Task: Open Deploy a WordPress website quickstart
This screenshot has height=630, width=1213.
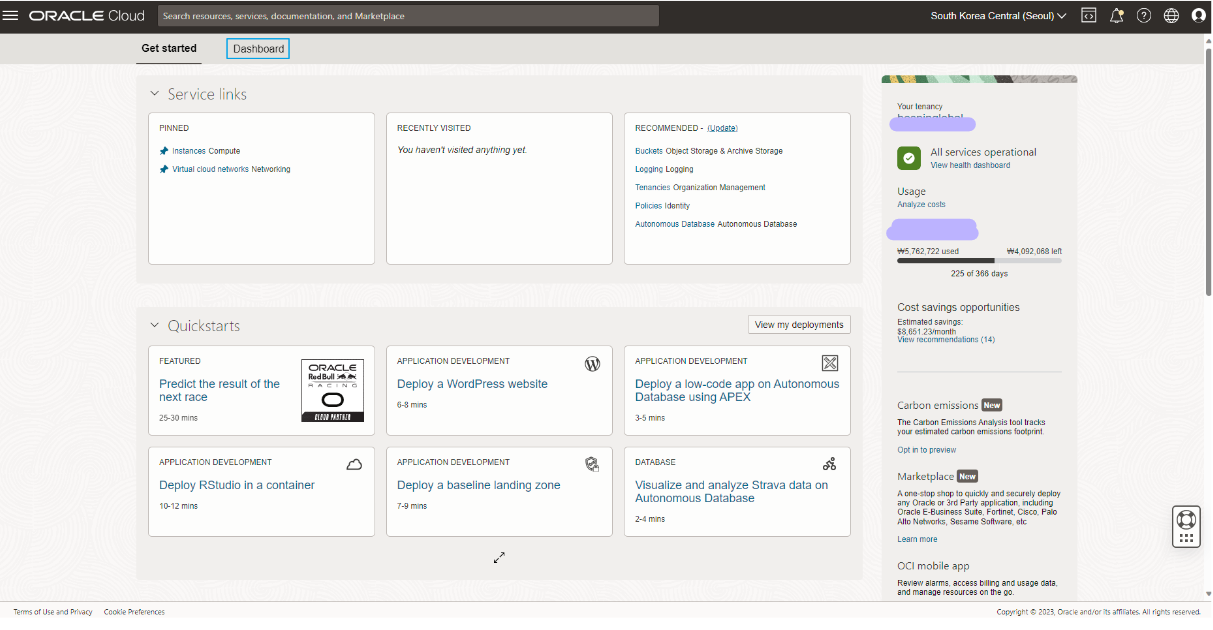Action: [x=472, y=384]
